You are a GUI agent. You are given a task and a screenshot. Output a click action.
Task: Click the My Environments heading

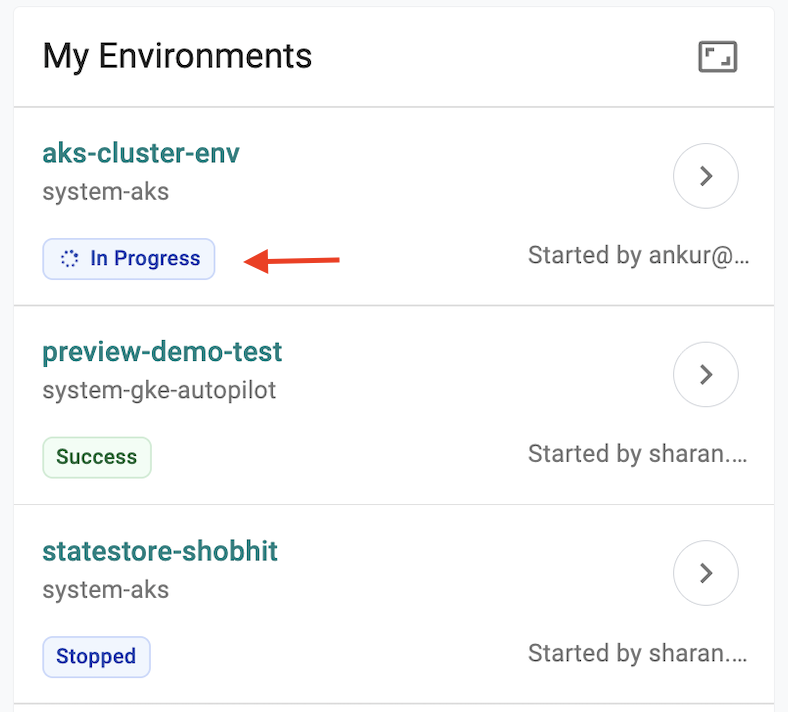(177, 56)
